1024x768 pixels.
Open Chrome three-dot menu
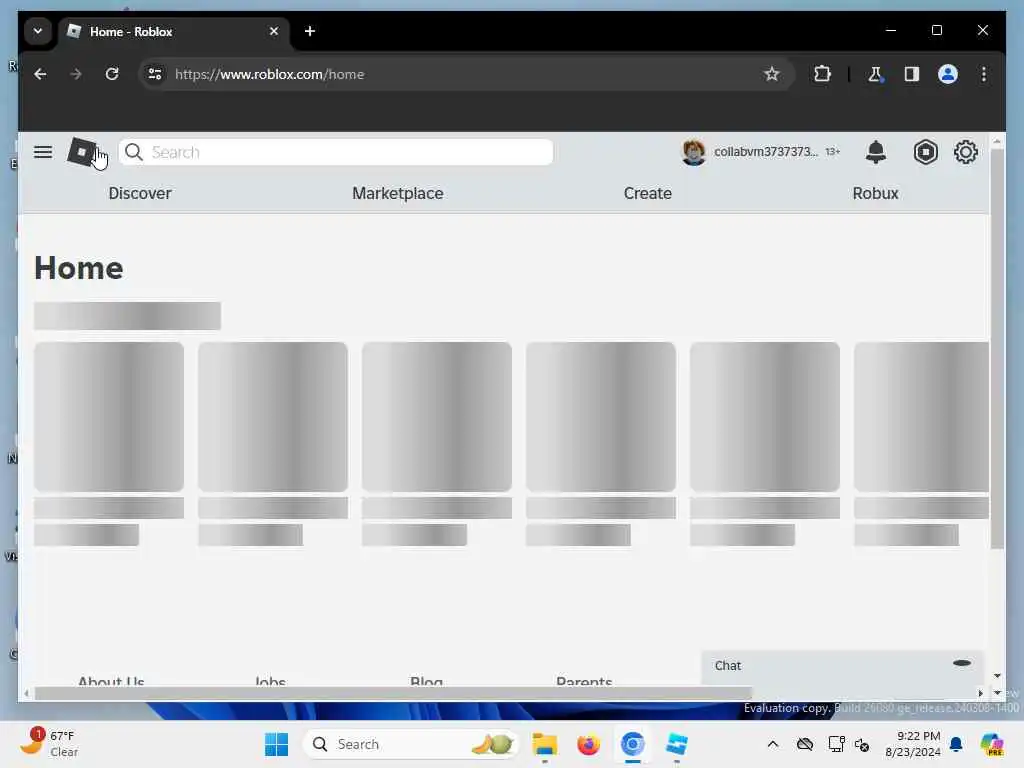click(984, 74)
